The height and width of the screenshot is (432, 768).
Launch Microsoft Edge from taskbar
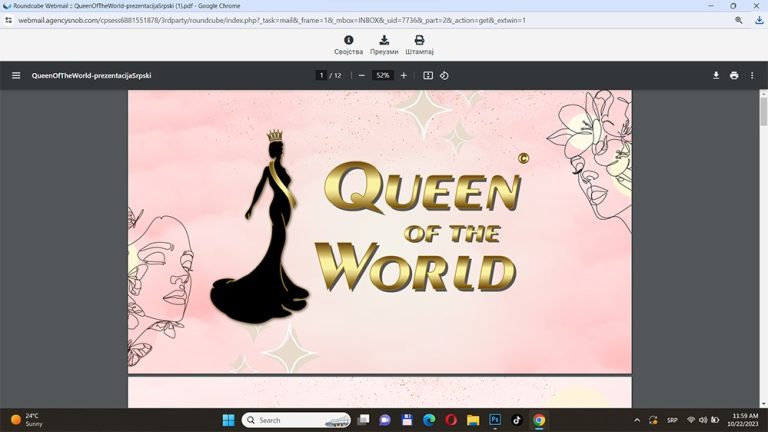pos(429,420)
